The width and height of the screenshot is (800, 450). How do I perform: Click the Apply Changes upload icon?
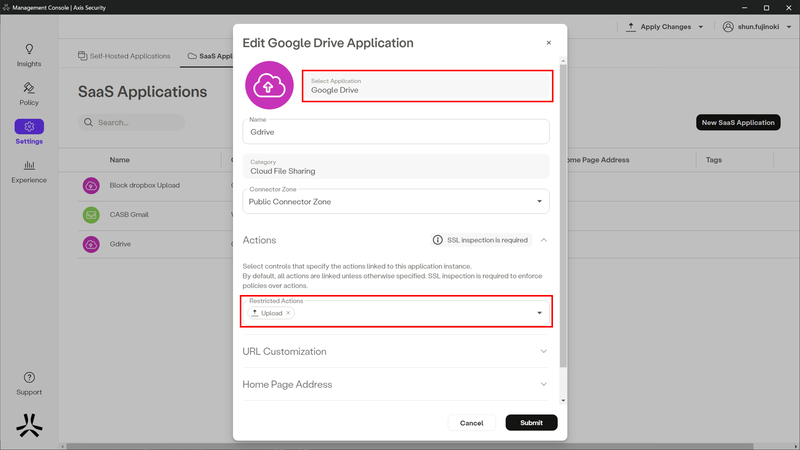[x=631, y=27]
